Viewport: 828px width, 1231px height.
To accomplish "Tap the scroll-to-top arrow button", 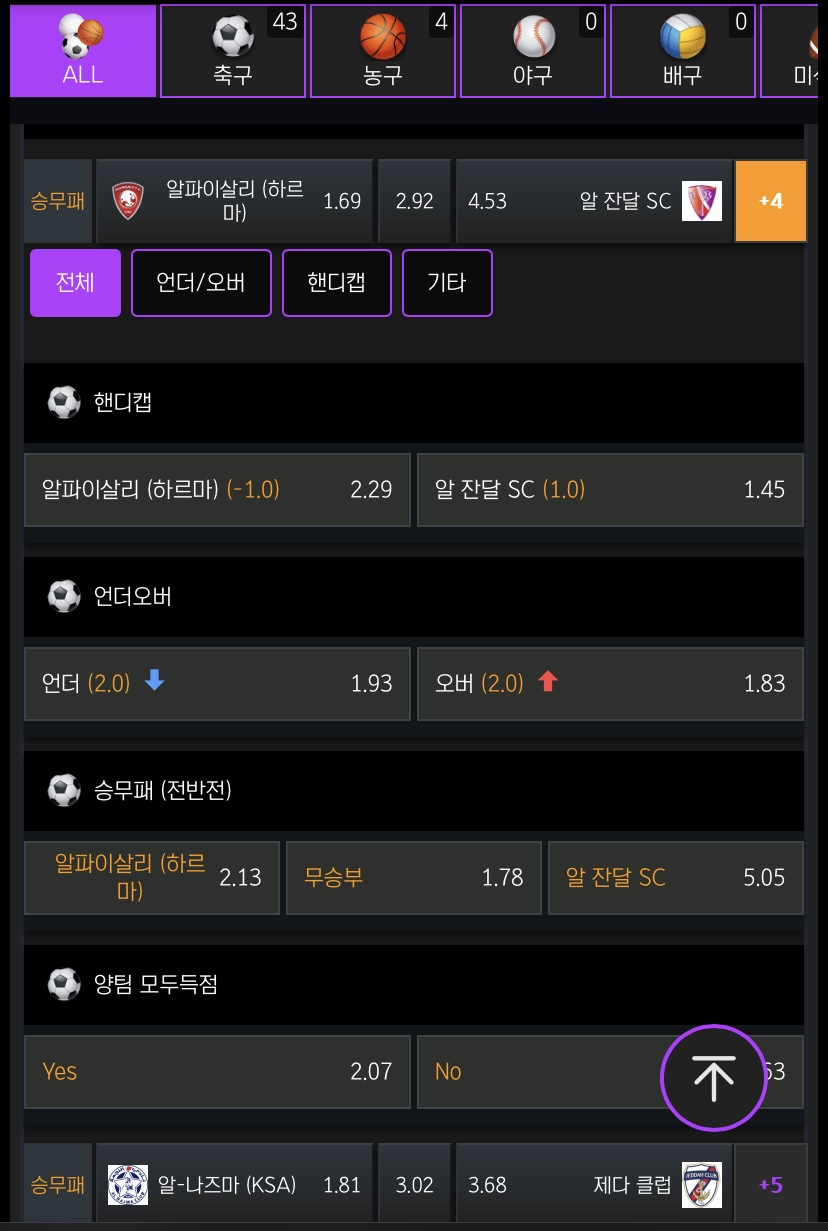I will click(714, 1078).
